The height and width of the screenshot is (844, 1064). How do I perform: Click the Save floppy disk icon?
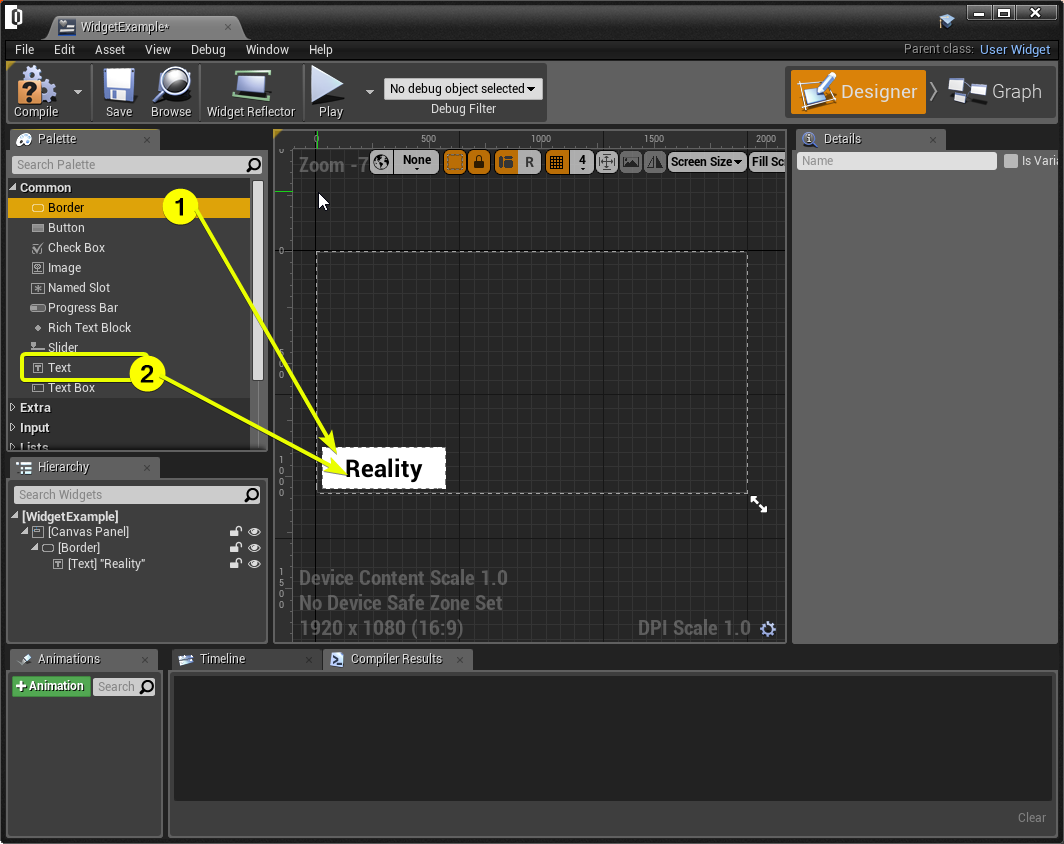(x=119, y=92)
